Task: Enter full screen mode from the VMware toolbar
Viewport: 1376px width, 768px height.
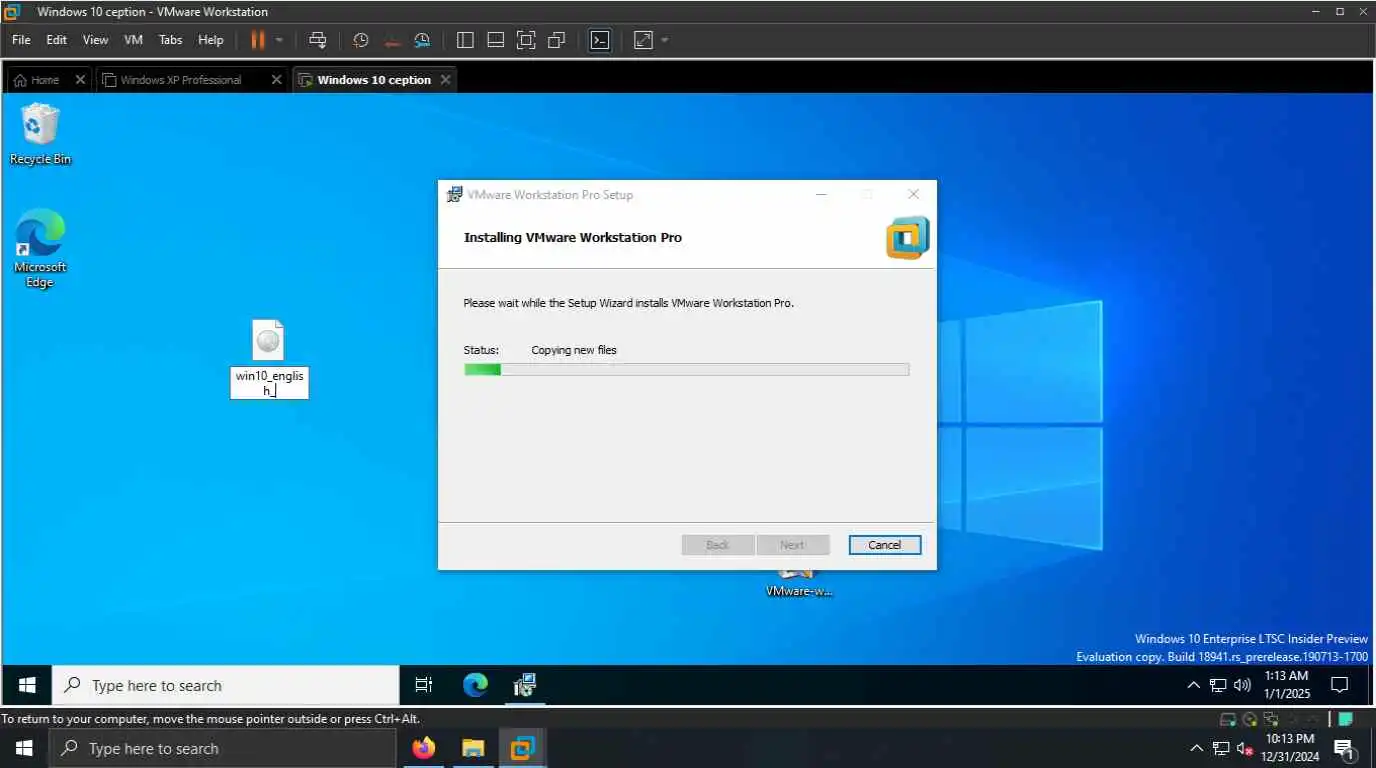Action: [526, 40]
